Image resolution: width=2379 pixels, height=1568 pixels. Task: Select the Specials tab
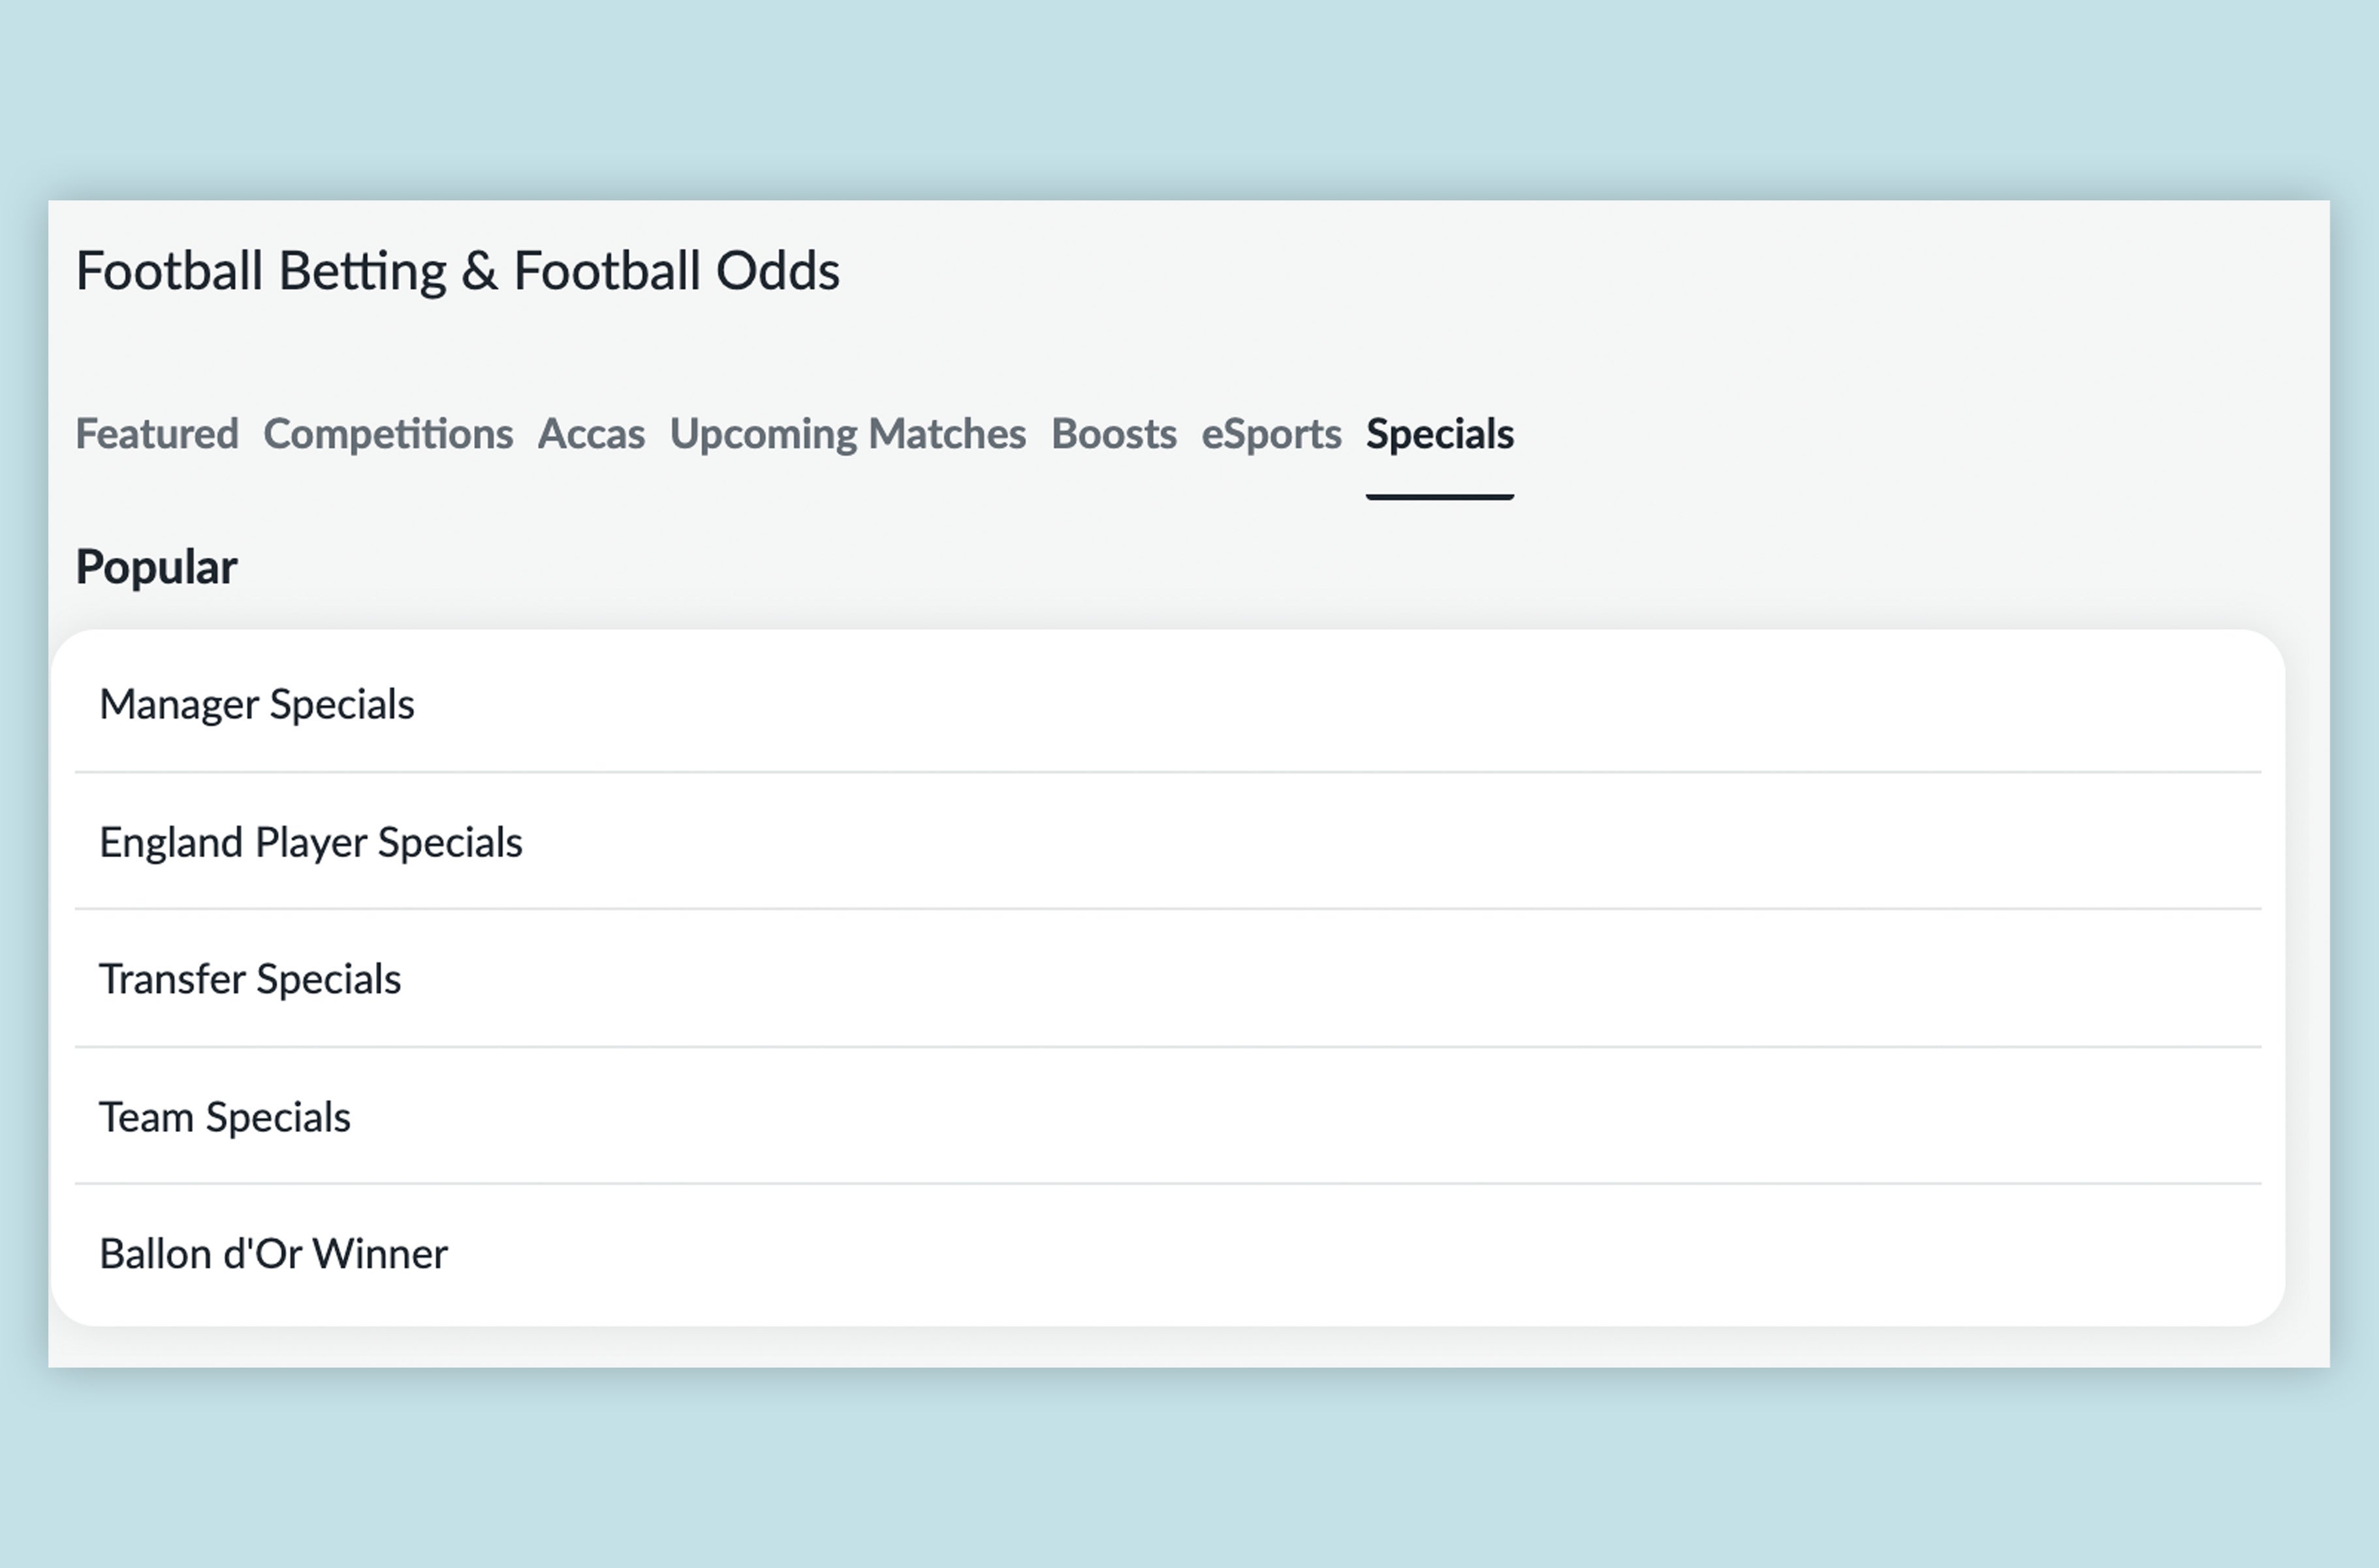click(x=1438, y=434)
